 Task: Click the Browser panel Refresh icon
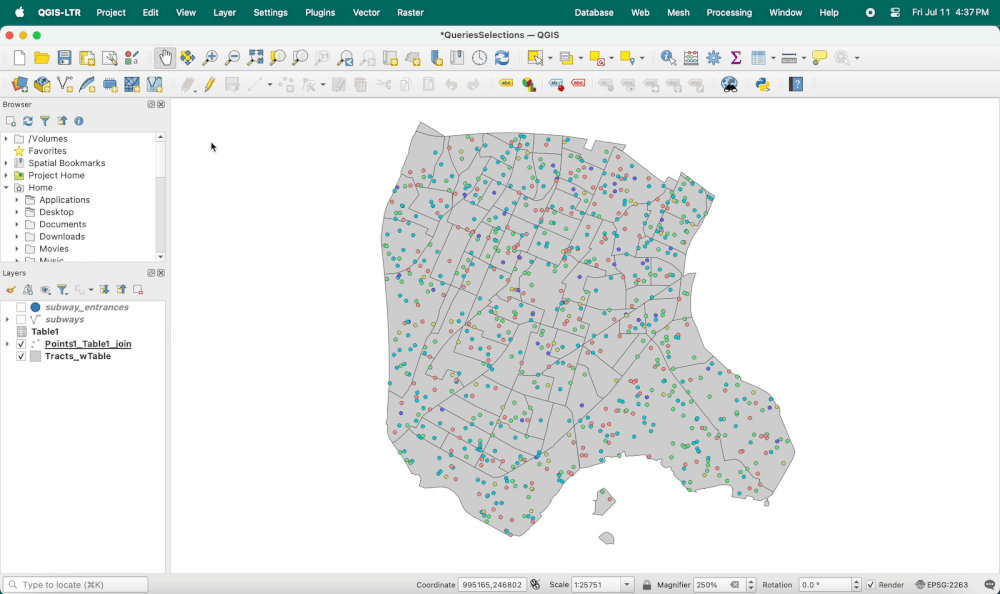(x=27, y=121)
